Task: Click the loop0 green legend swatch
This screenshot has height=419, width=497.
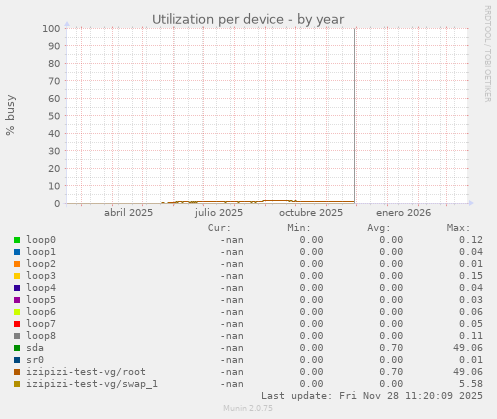Action: (x=17, y=240)
